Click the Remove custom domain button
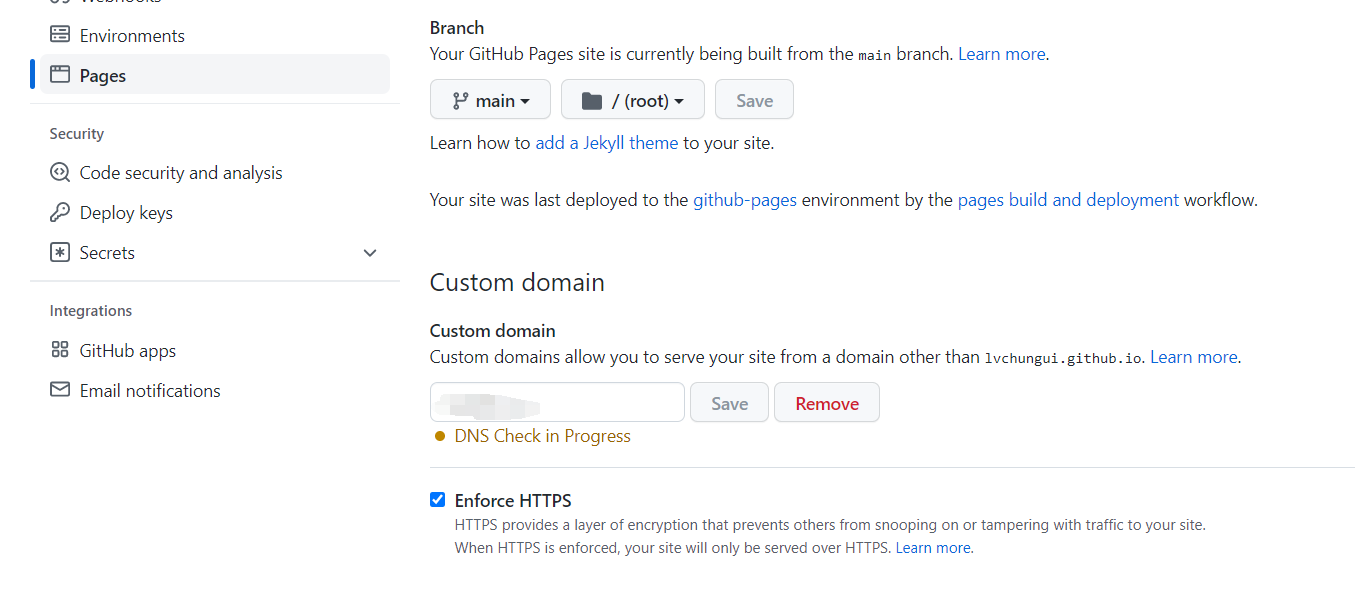This screenshot has height=593, width=1355. 827,403
